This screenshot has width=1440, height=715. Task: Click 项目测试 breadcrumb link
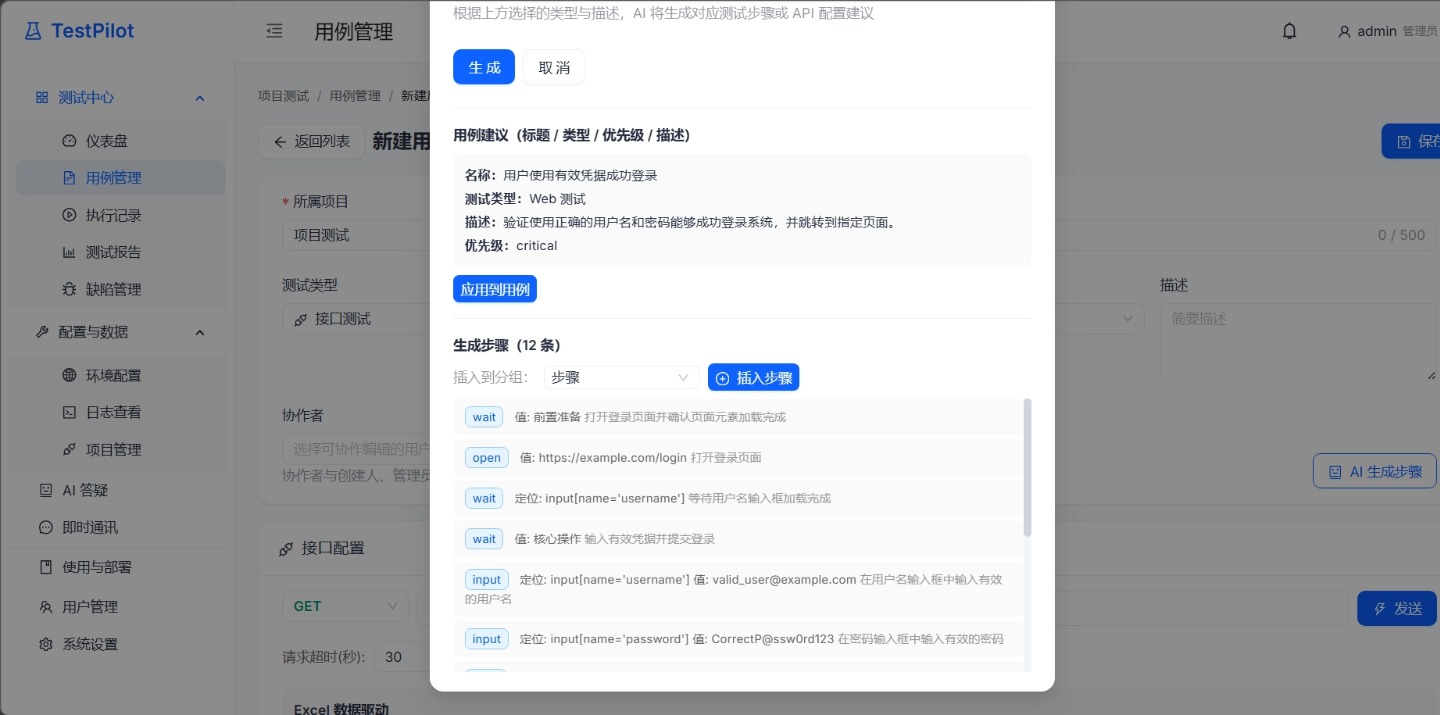pos(283,96)
